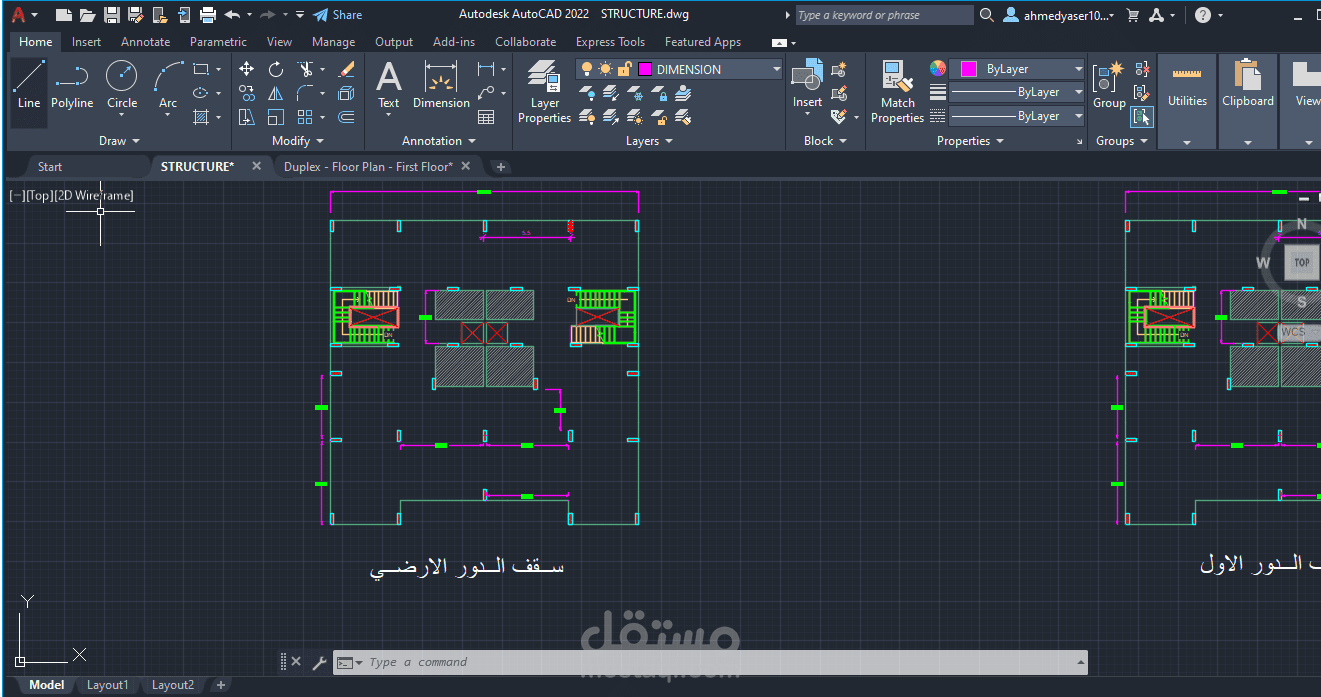
Task: Add a new drawing tab with plus
Action: click(501, 167)
